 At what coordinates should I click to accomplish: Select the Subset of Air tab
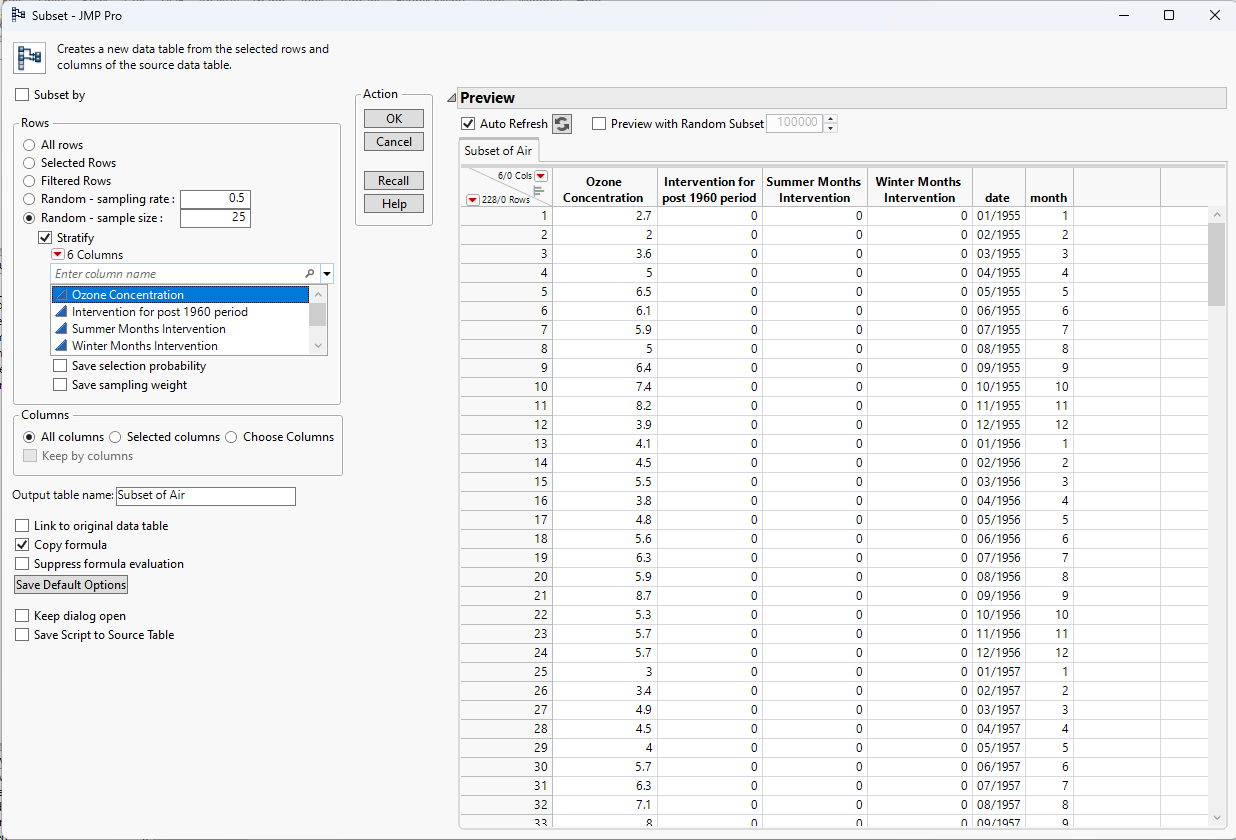tap(499, 151)
